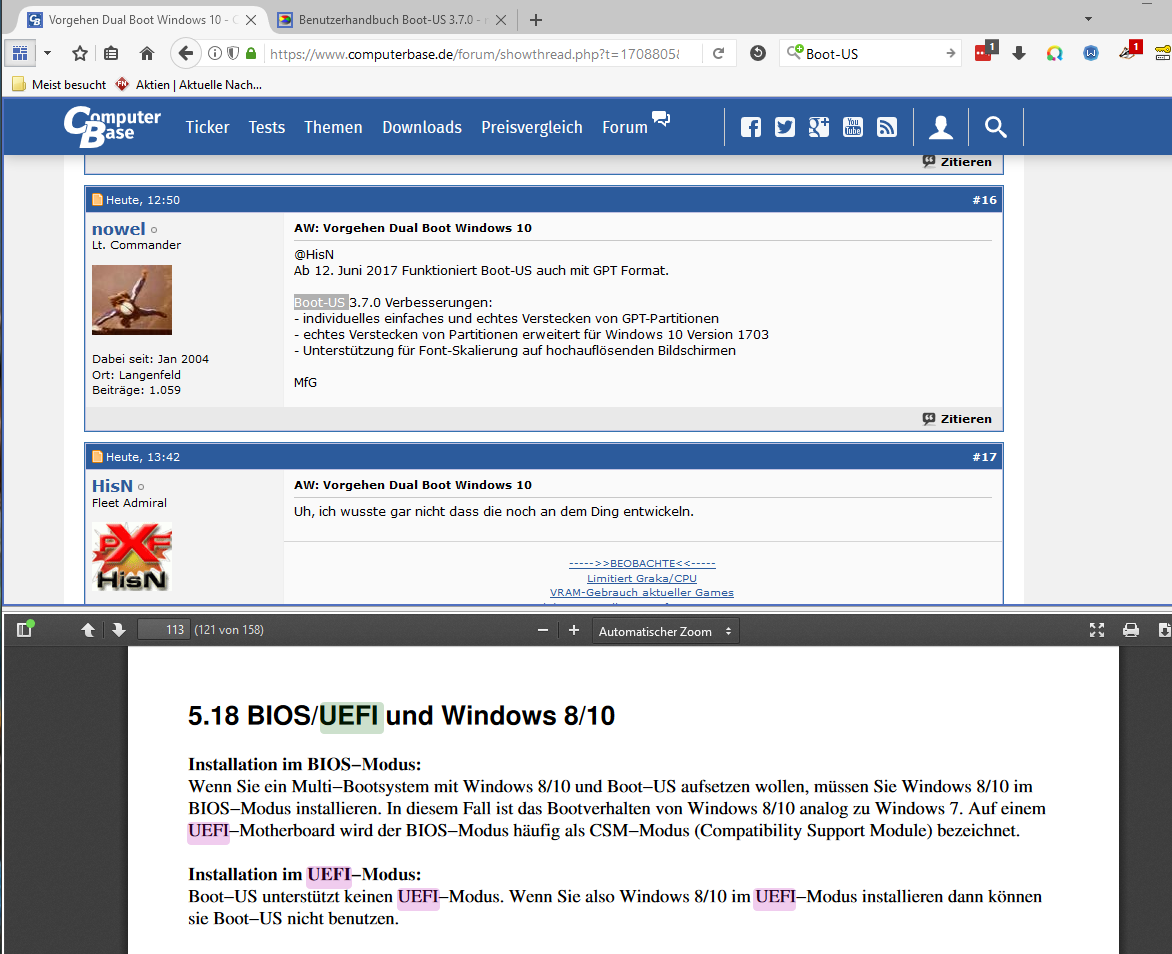Print the PDF document
Viewport: 1172px width, 954px height.
coord(1131,630)
